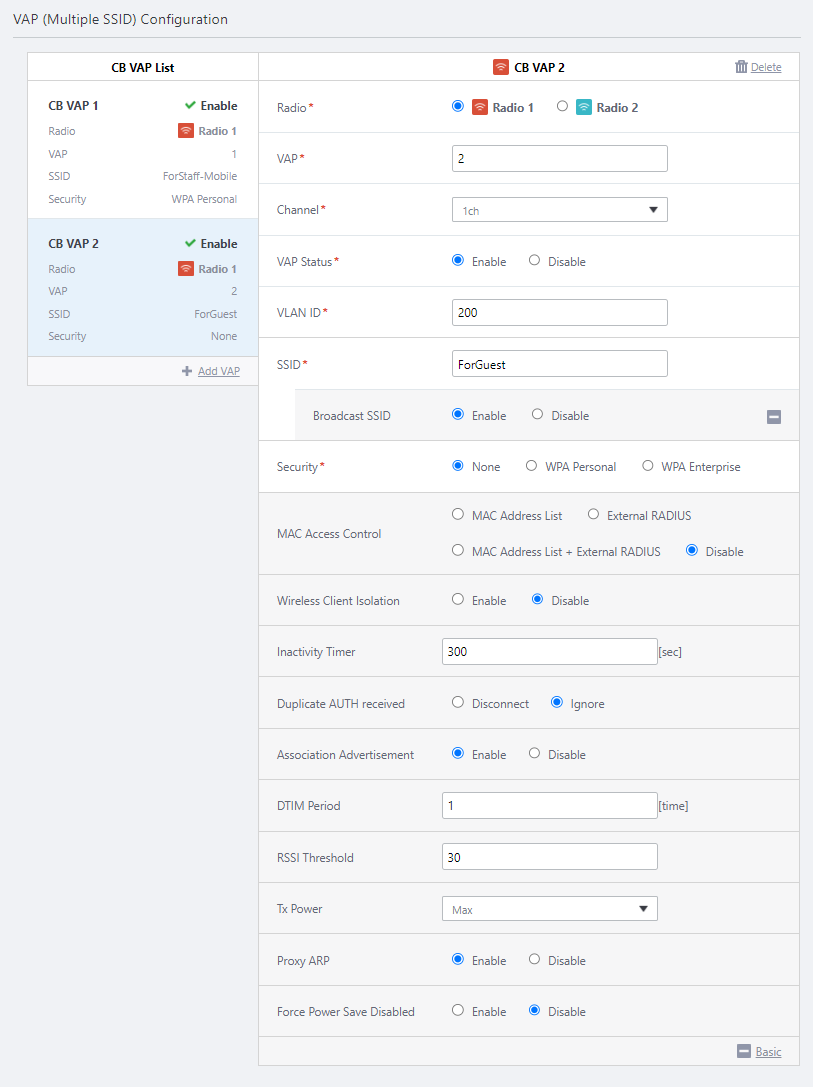Collapse the Broadcast SSID section minus icon
Image resolution: width=813 pixels, height=1087 pixels.
(x=774, y=417)
